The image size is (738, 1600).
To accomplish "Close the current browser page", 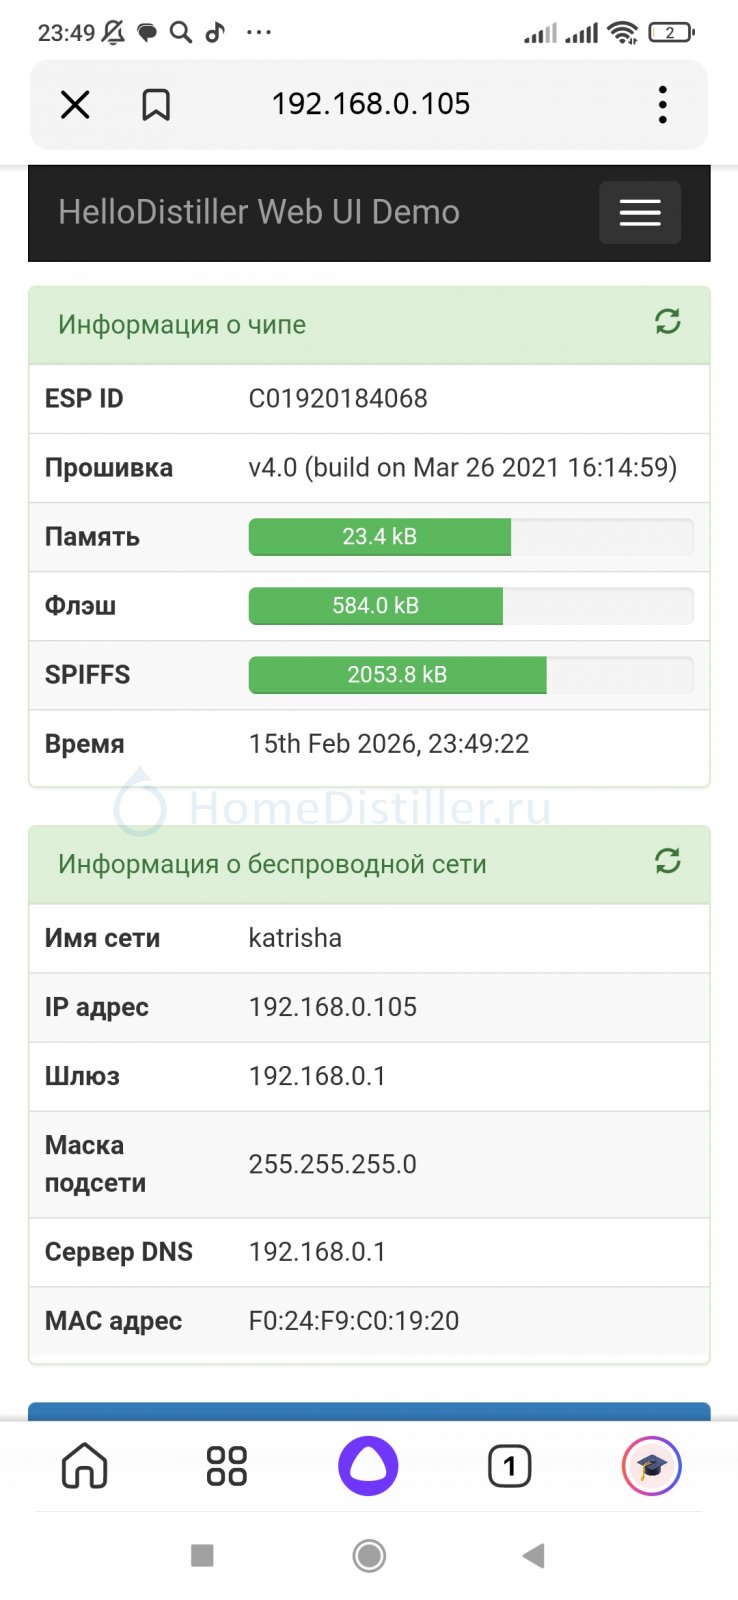I will click(75, 104).
